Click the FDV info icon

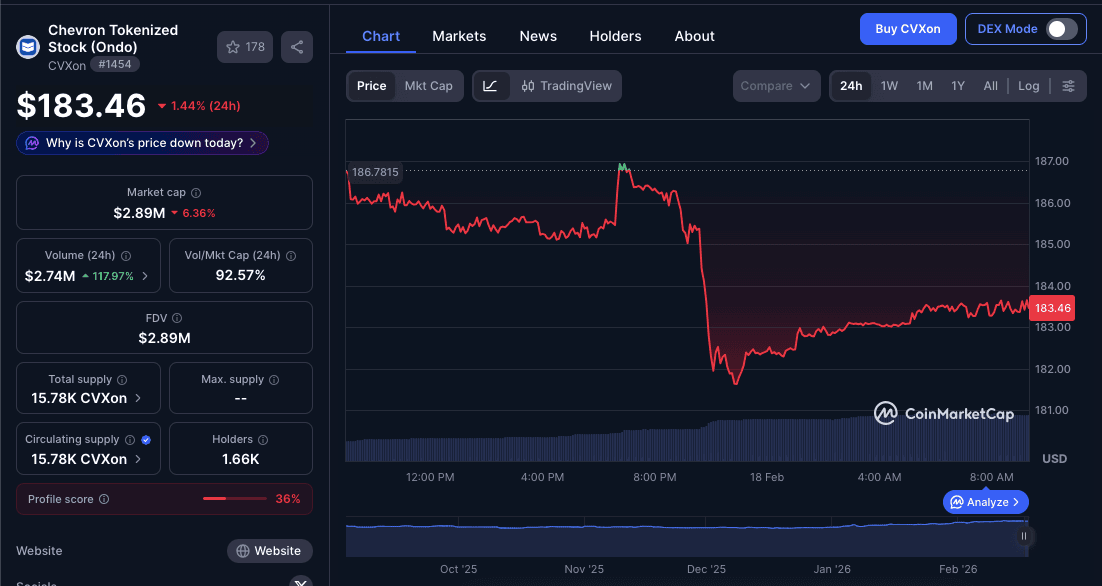coord(176,318)
